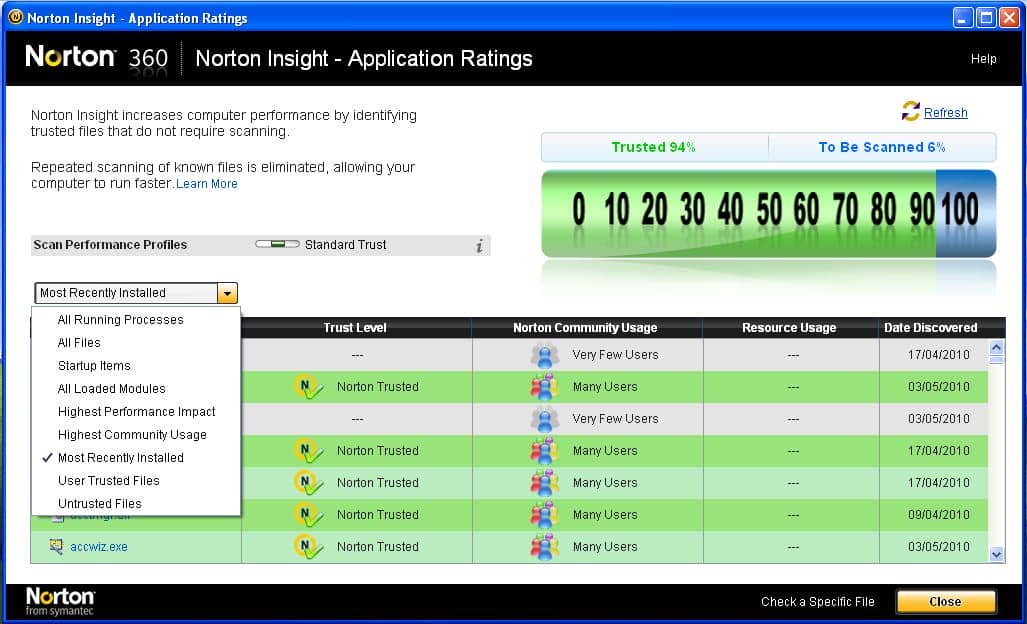The image size is (1027, 624).
Task: Open Help in the header
Action: click(x=983, y=58)
